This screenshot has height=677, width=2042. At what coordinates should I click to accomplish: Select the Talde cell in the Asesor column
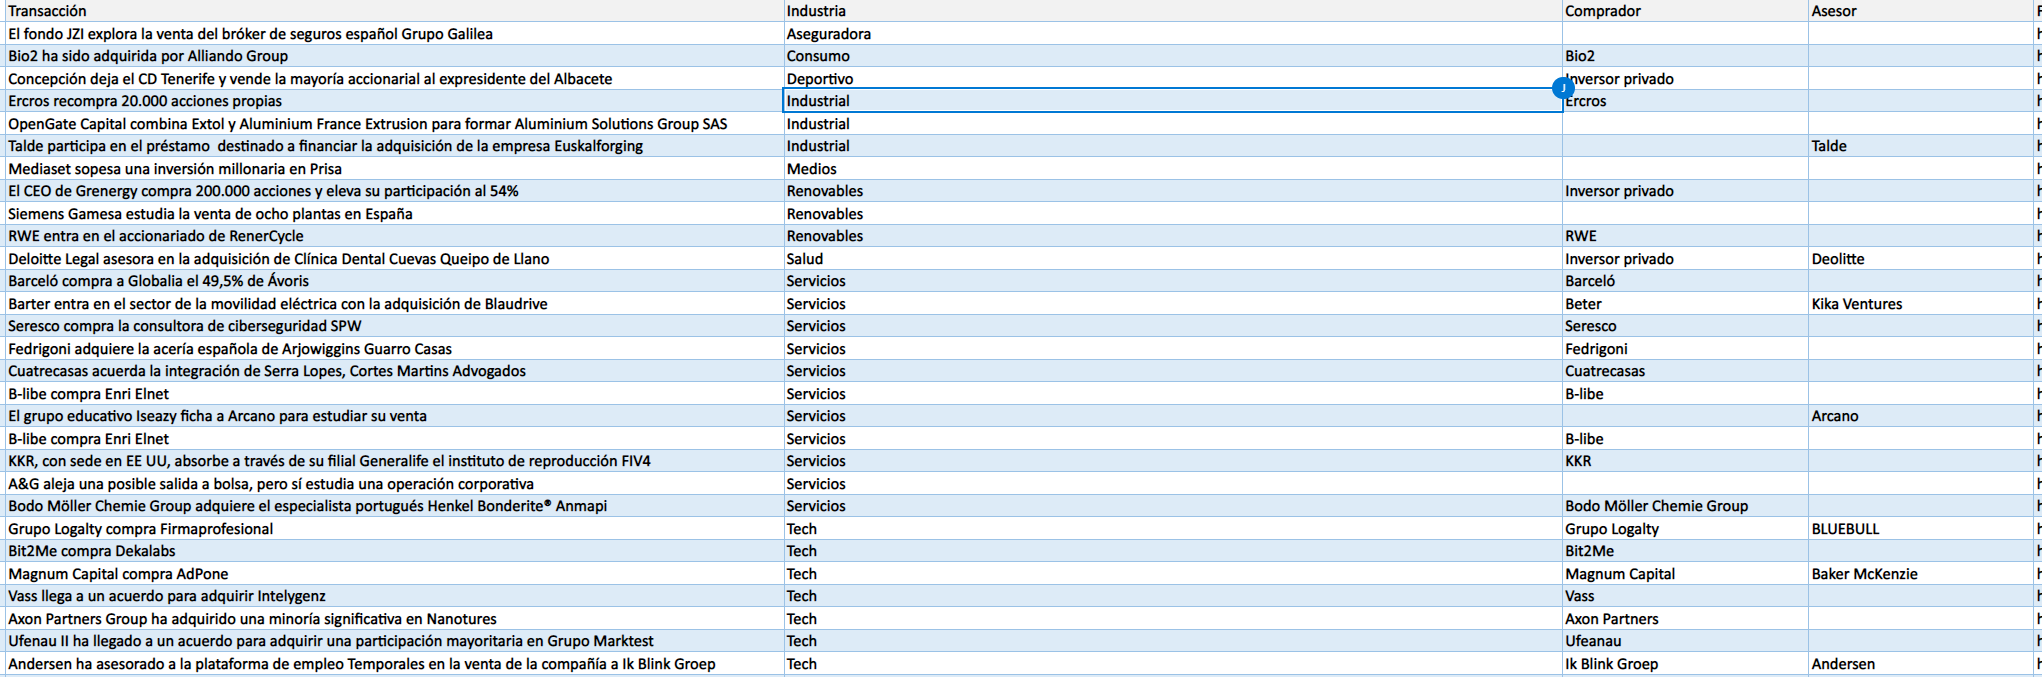[1921, 146]
